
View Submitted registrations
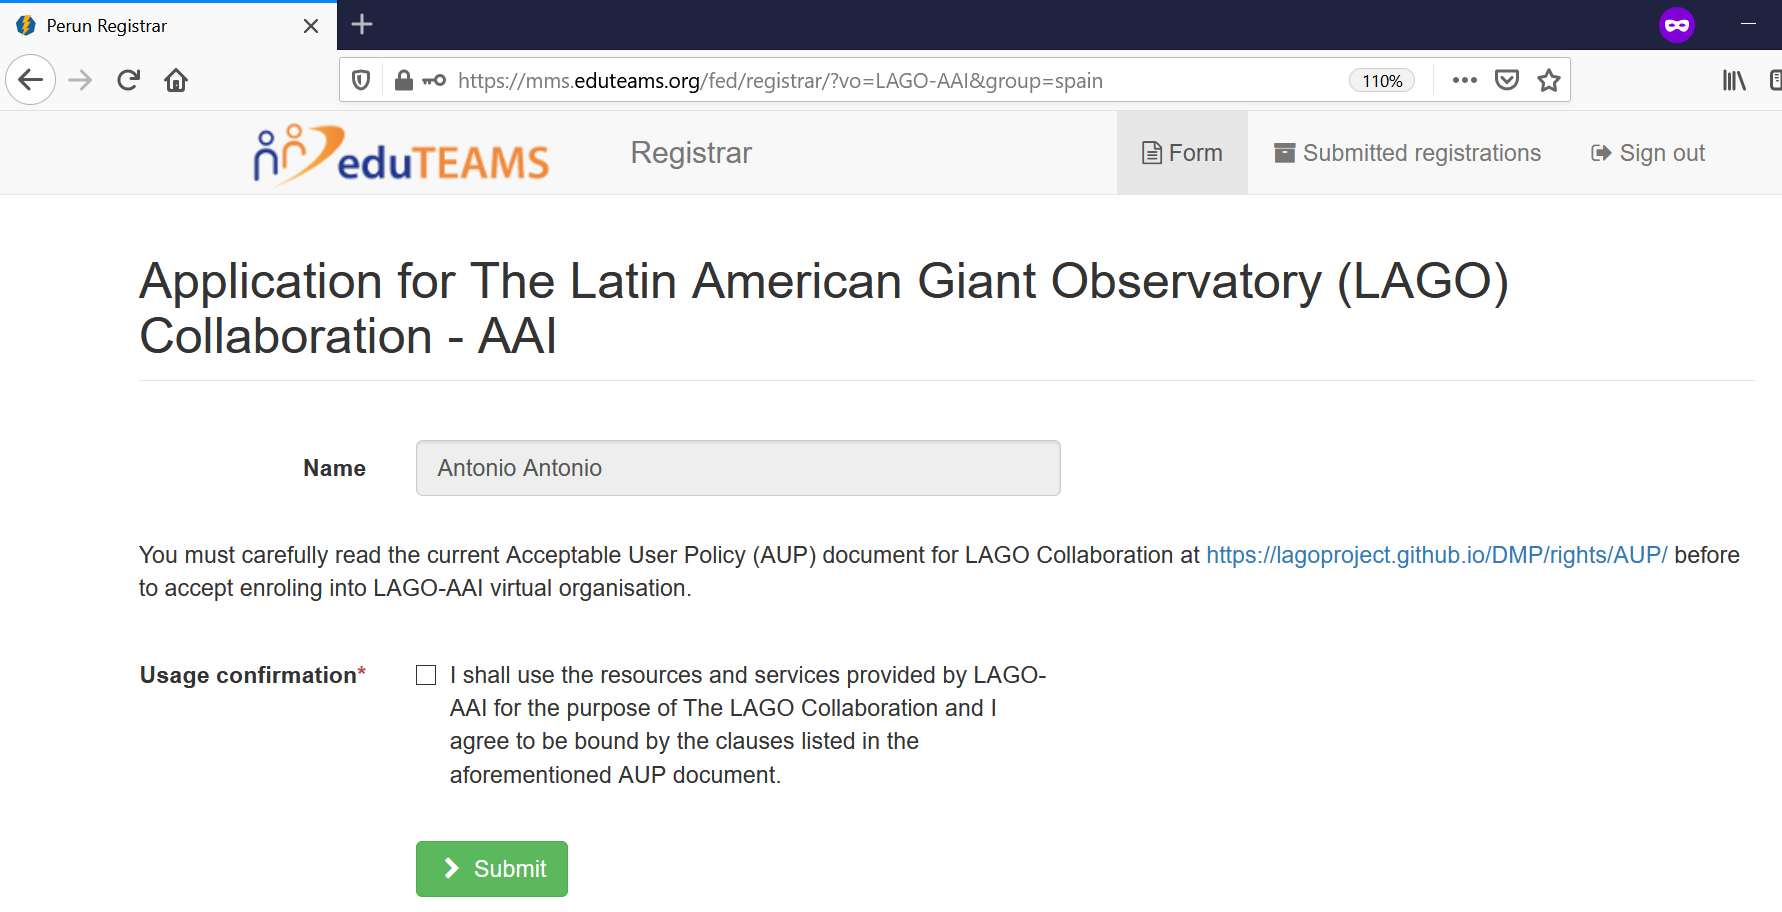(x=1407, y=153)
